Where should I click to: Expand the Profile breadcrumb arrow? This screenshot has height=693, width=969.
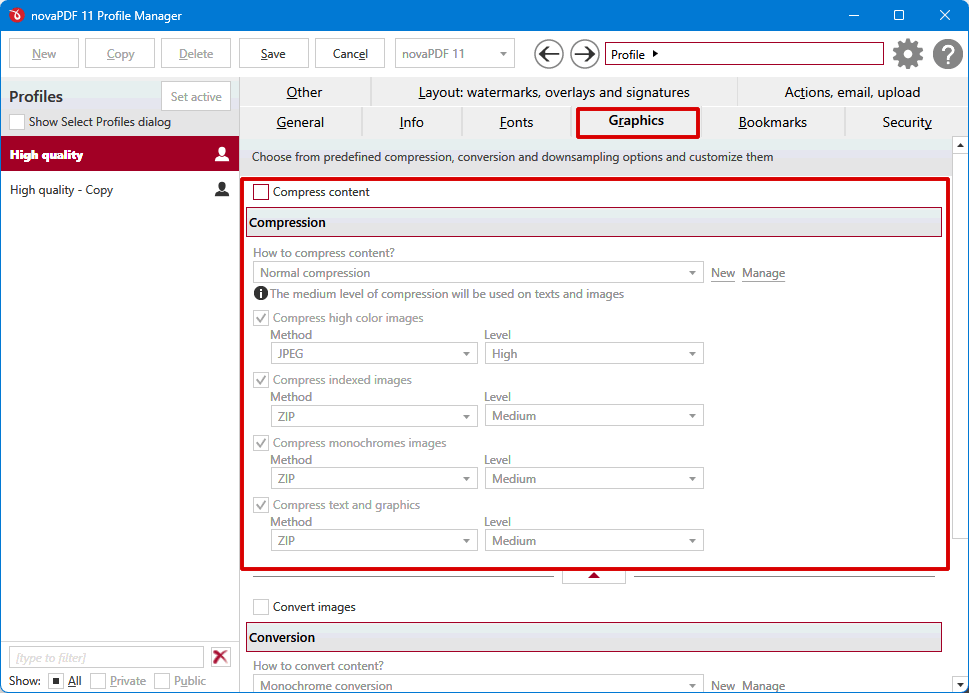655,54
